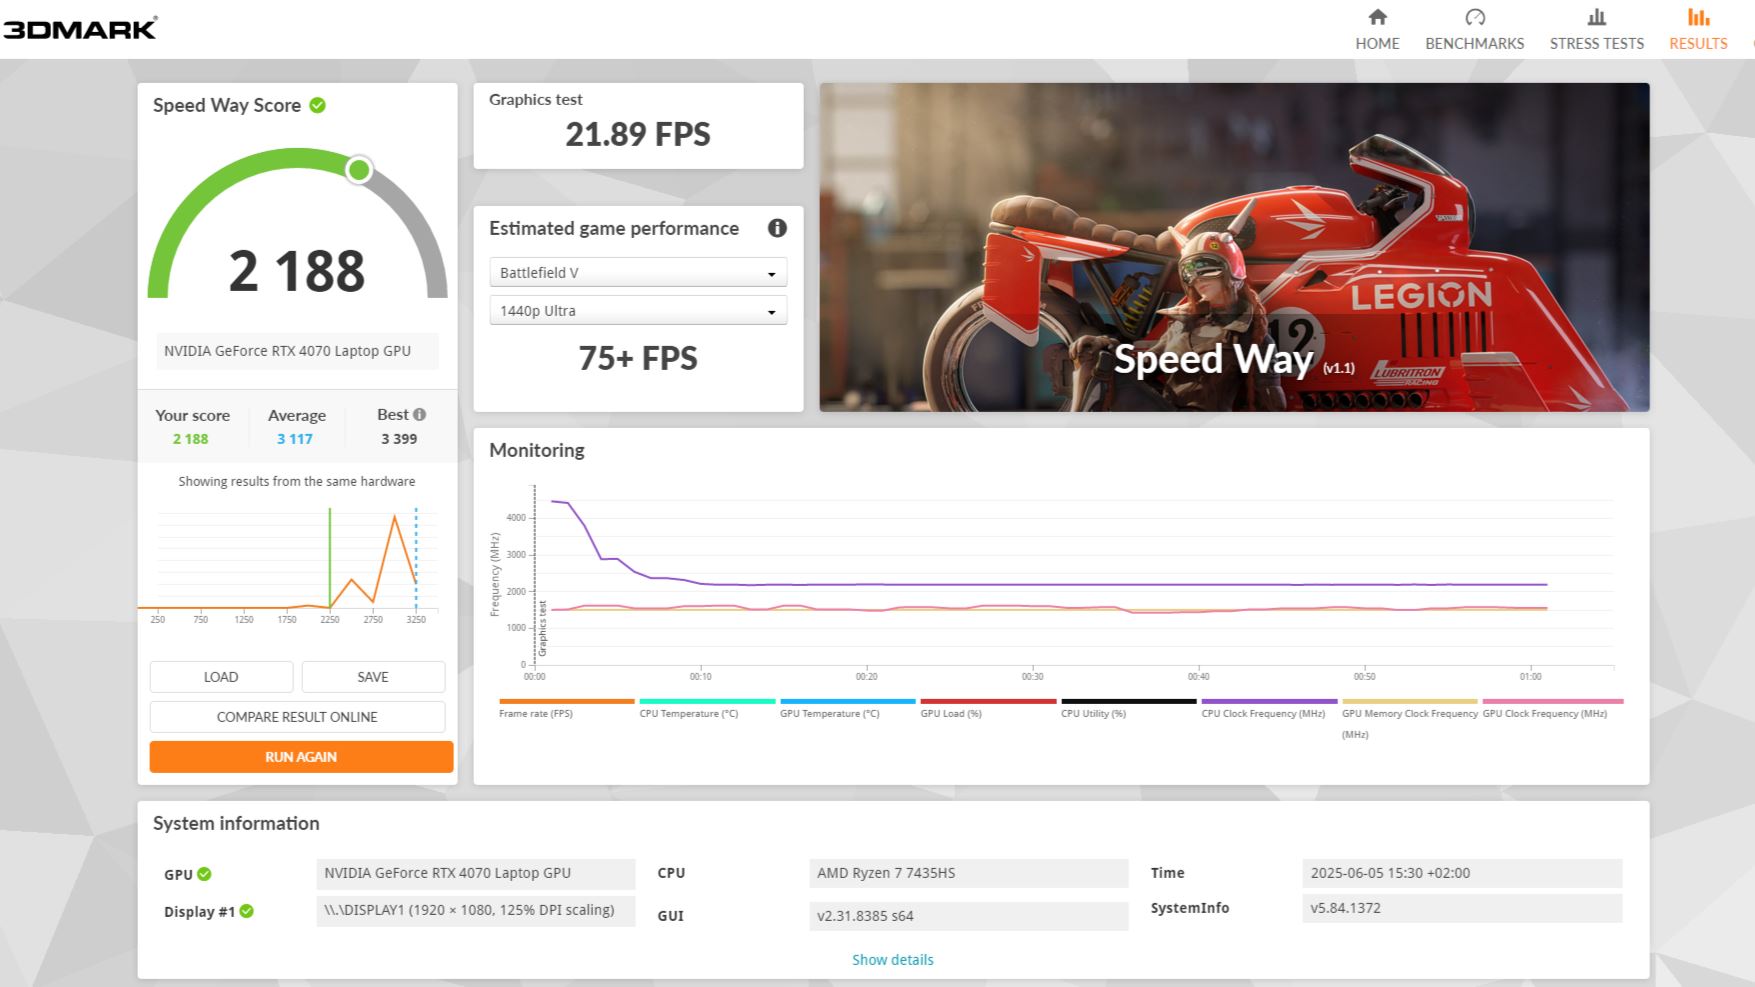Click the Average score 3 117
The image size is (1755, 987).
point(295,439)
